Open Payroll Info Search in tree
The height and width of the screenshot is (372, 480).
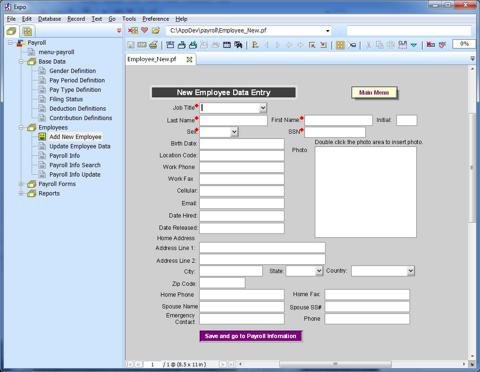tap(75, 165)
